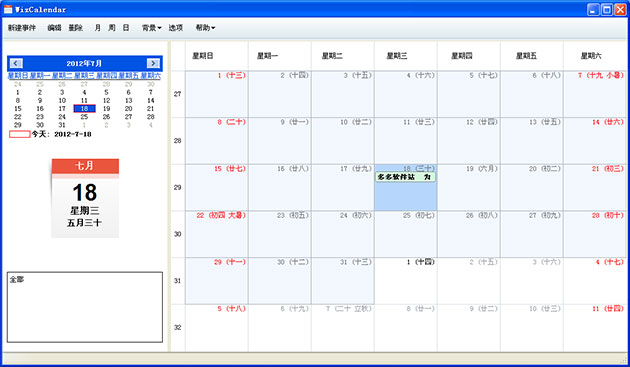Click week number 30 row label
Image resolution: width=630 pixels, height=367 pixels.
(x=177, y=234)
